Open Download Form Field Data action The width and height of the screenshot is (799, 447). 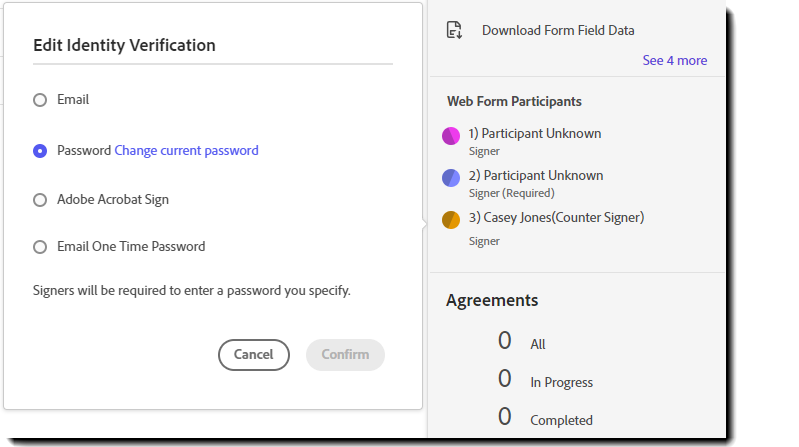(x=557, y=31)
